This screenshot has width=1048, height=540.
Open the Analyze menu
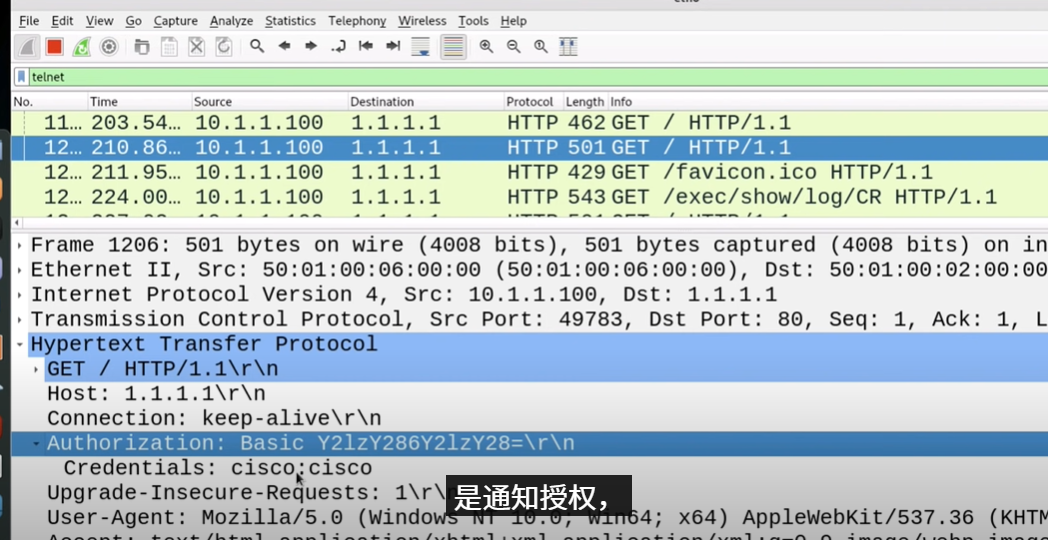click(x=231, y=21)
